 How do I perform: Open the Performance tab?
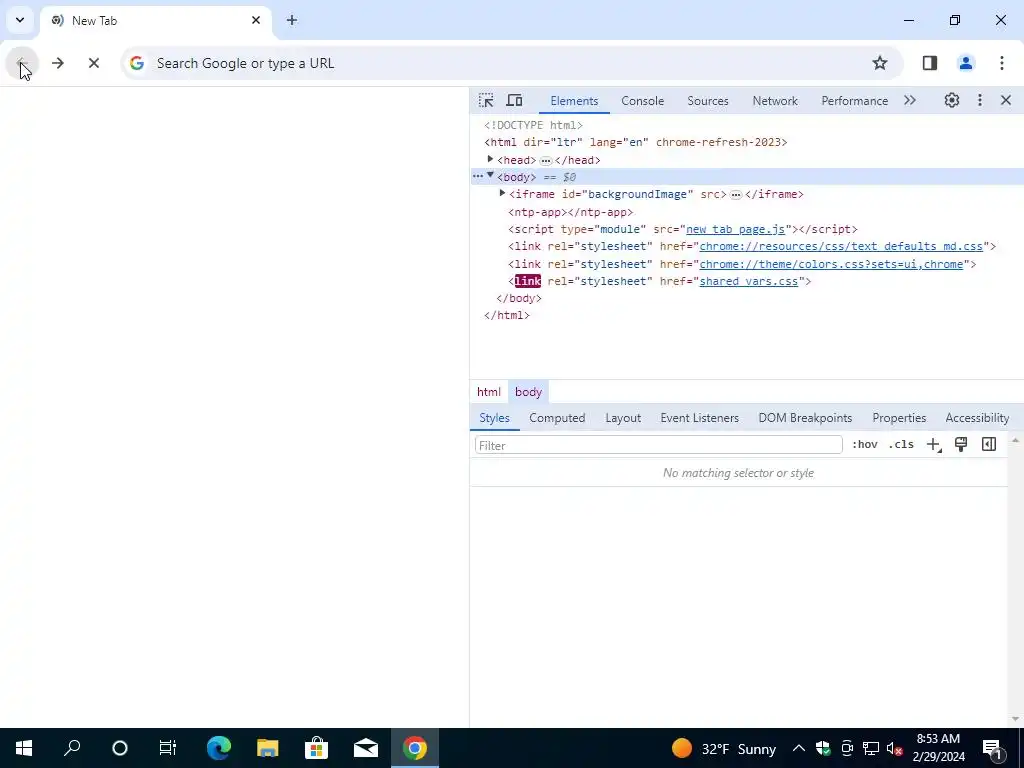[854, 101]
